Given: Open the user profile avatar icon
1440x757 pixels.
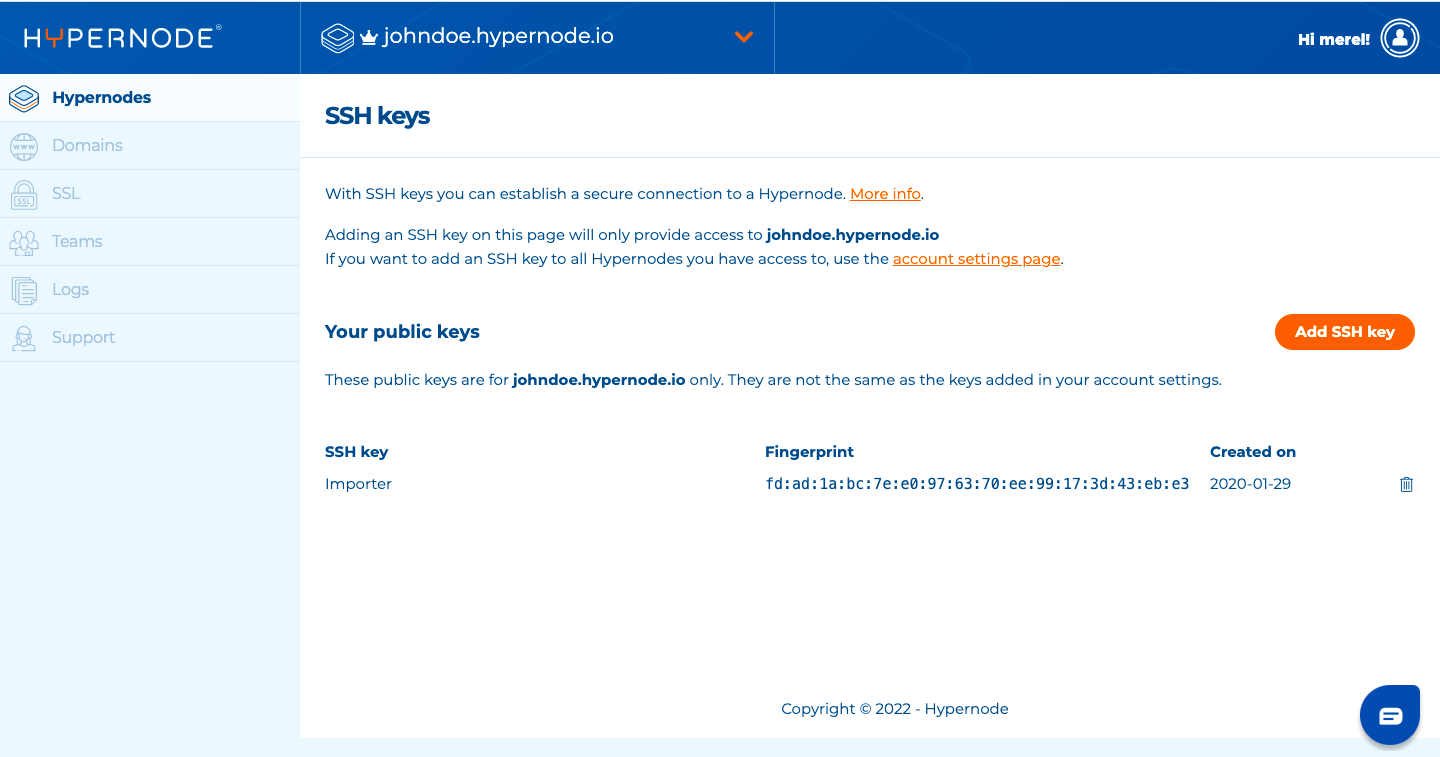Looking at the screenshot, I should coord(1399,39).
